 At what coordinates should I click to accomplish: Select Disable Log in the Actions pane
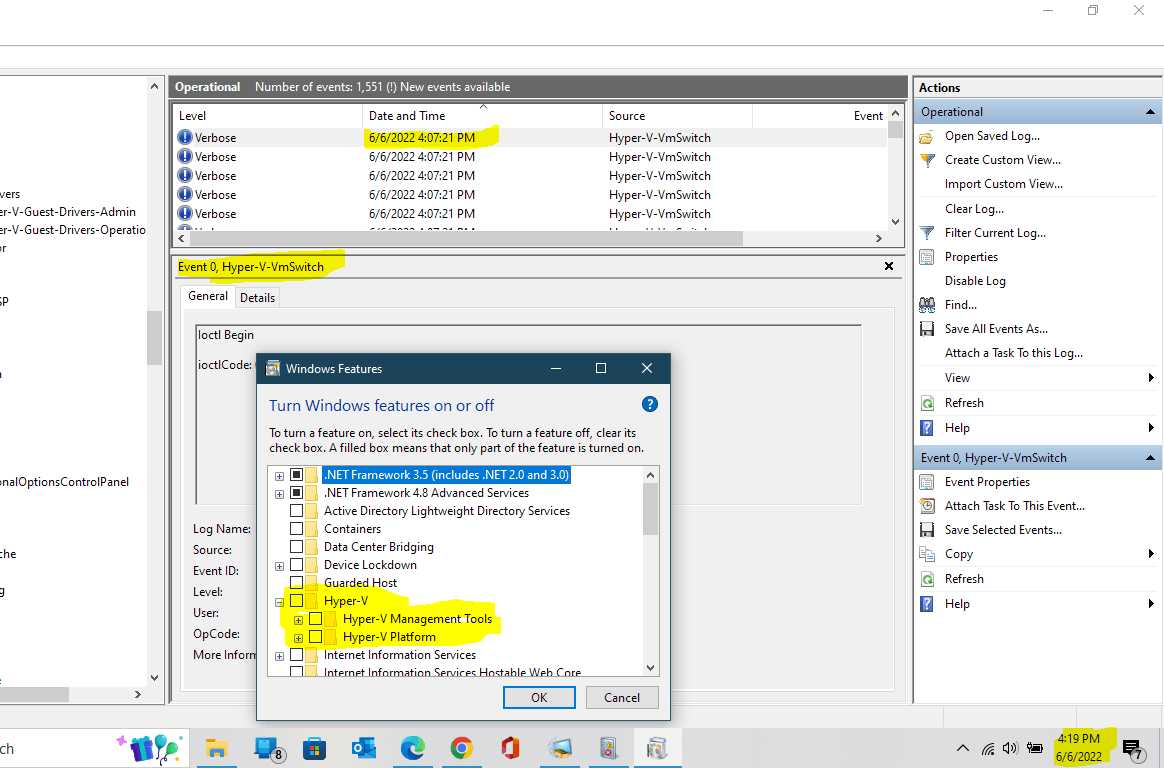pos(975,281)
